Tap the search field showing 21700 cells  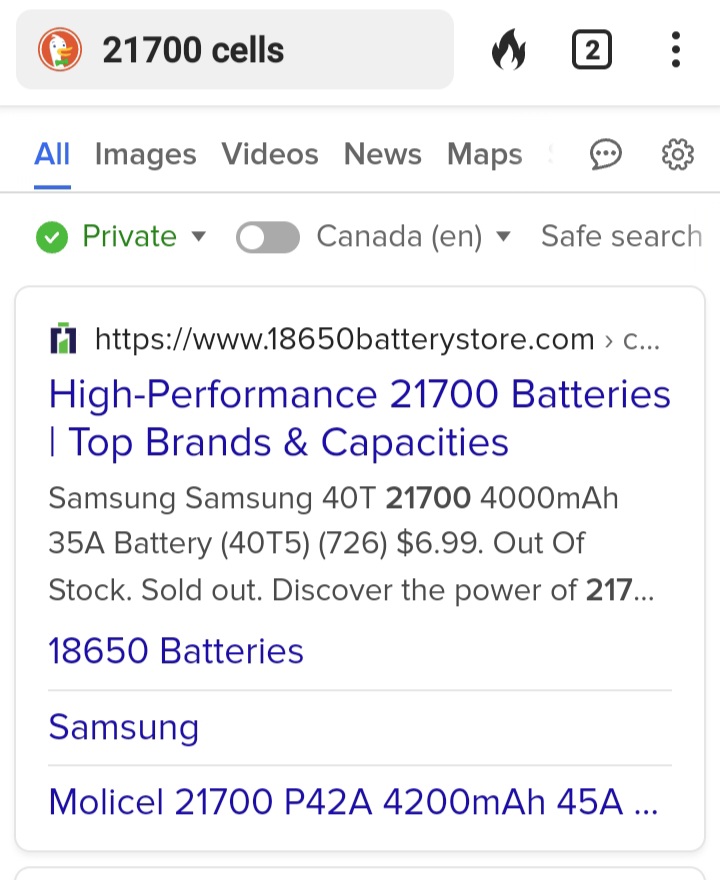pos(230,48)
